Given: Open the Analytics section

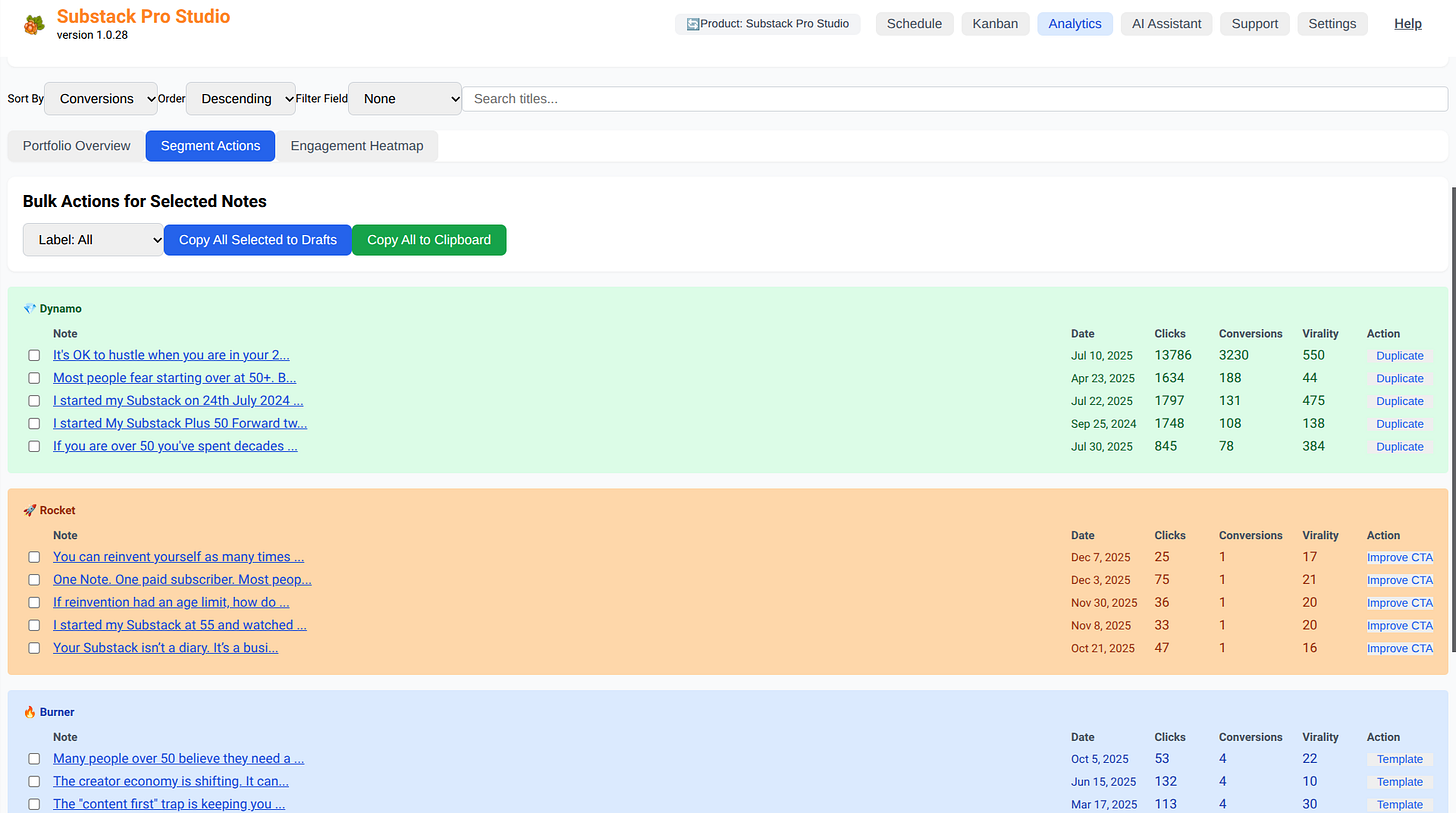Looking at the screenshot, I should click(x=1075, y=24).
